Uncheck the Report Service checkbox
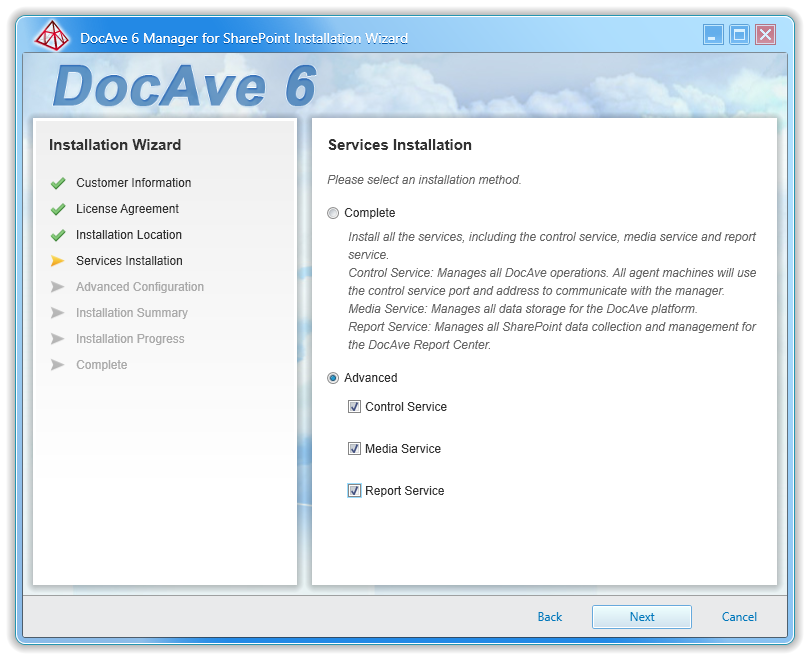Viewport: 808px width, 661px height. point(354,490)
